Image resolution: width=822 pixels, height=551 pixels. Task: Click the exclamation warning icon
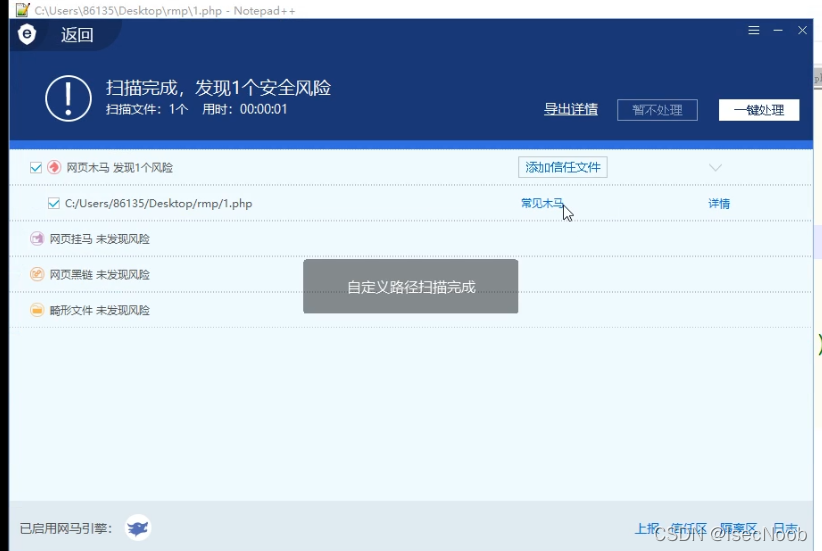(68, 99)
